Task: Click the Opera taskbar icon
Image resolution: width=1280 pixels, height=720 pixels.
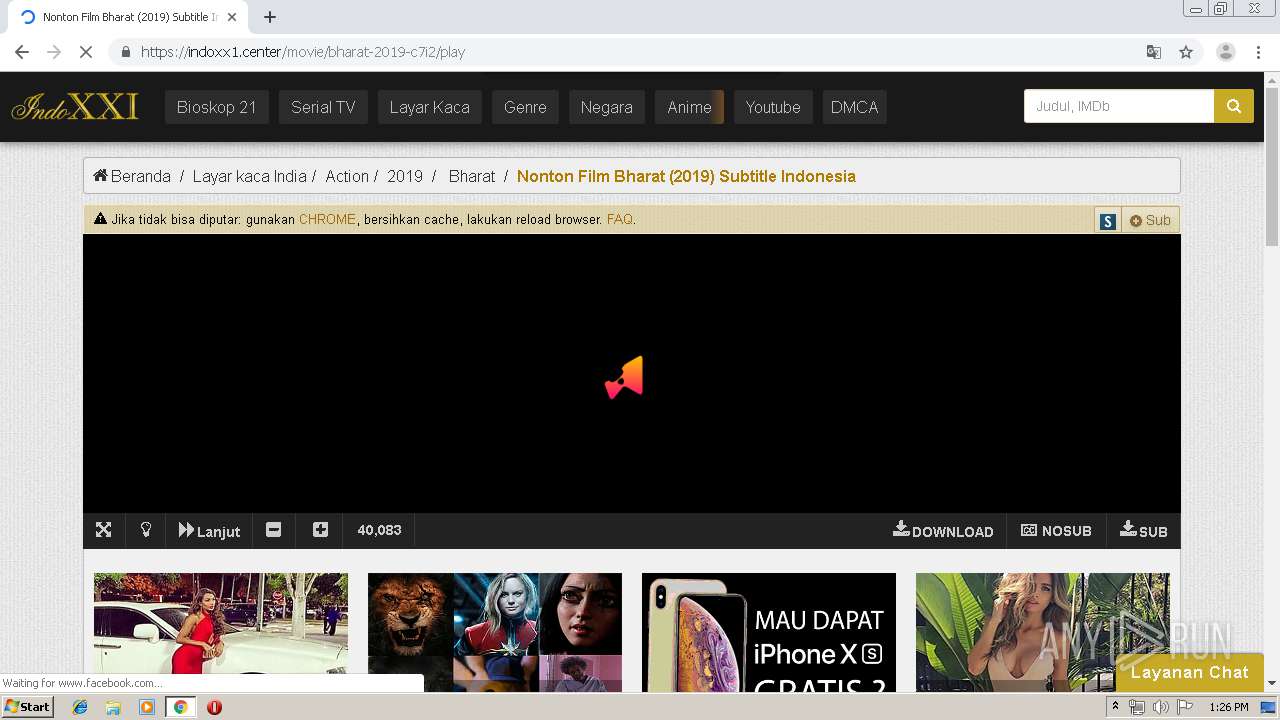Action: point(214,707)
